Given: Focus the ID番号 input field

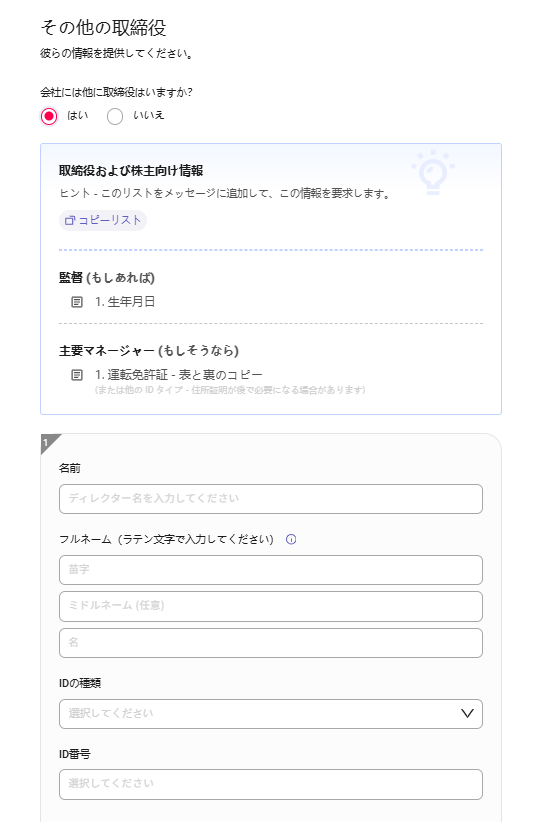Looking at the screenshot, I should click(271, 784).
